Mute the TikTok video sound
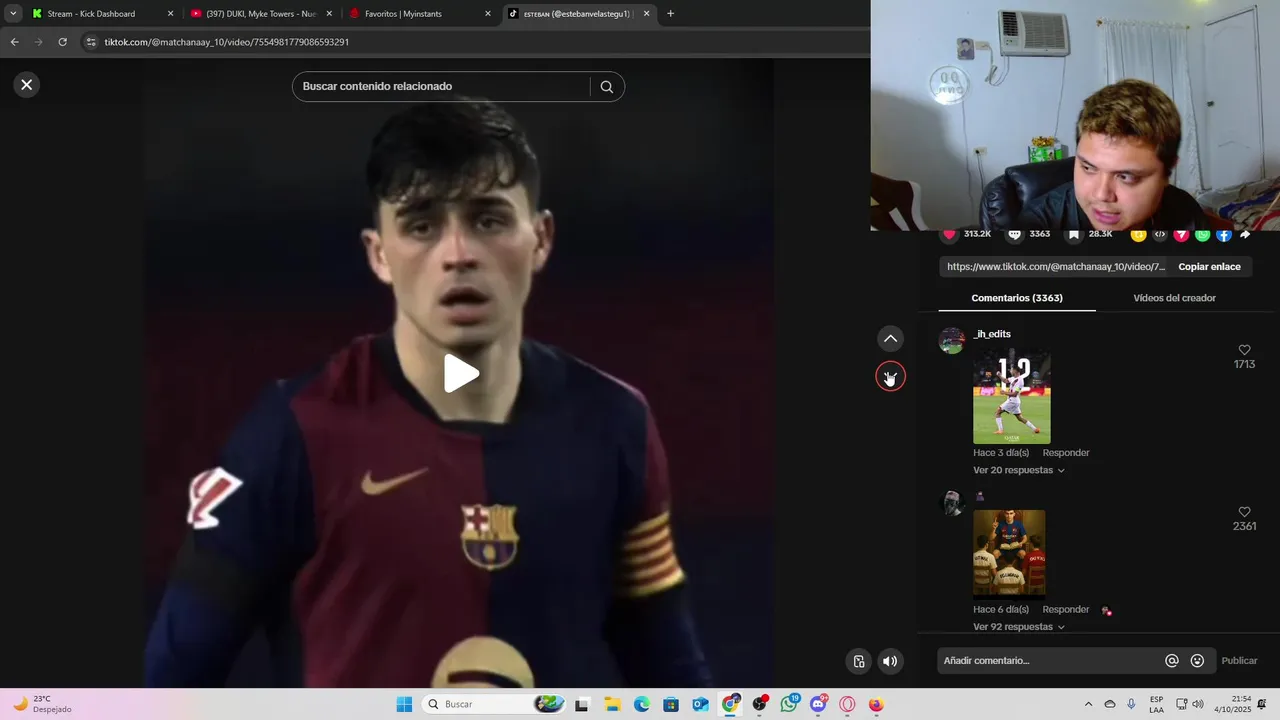Image resolution: width=1280 pixels, height=720 pixels. click(890, 661)
